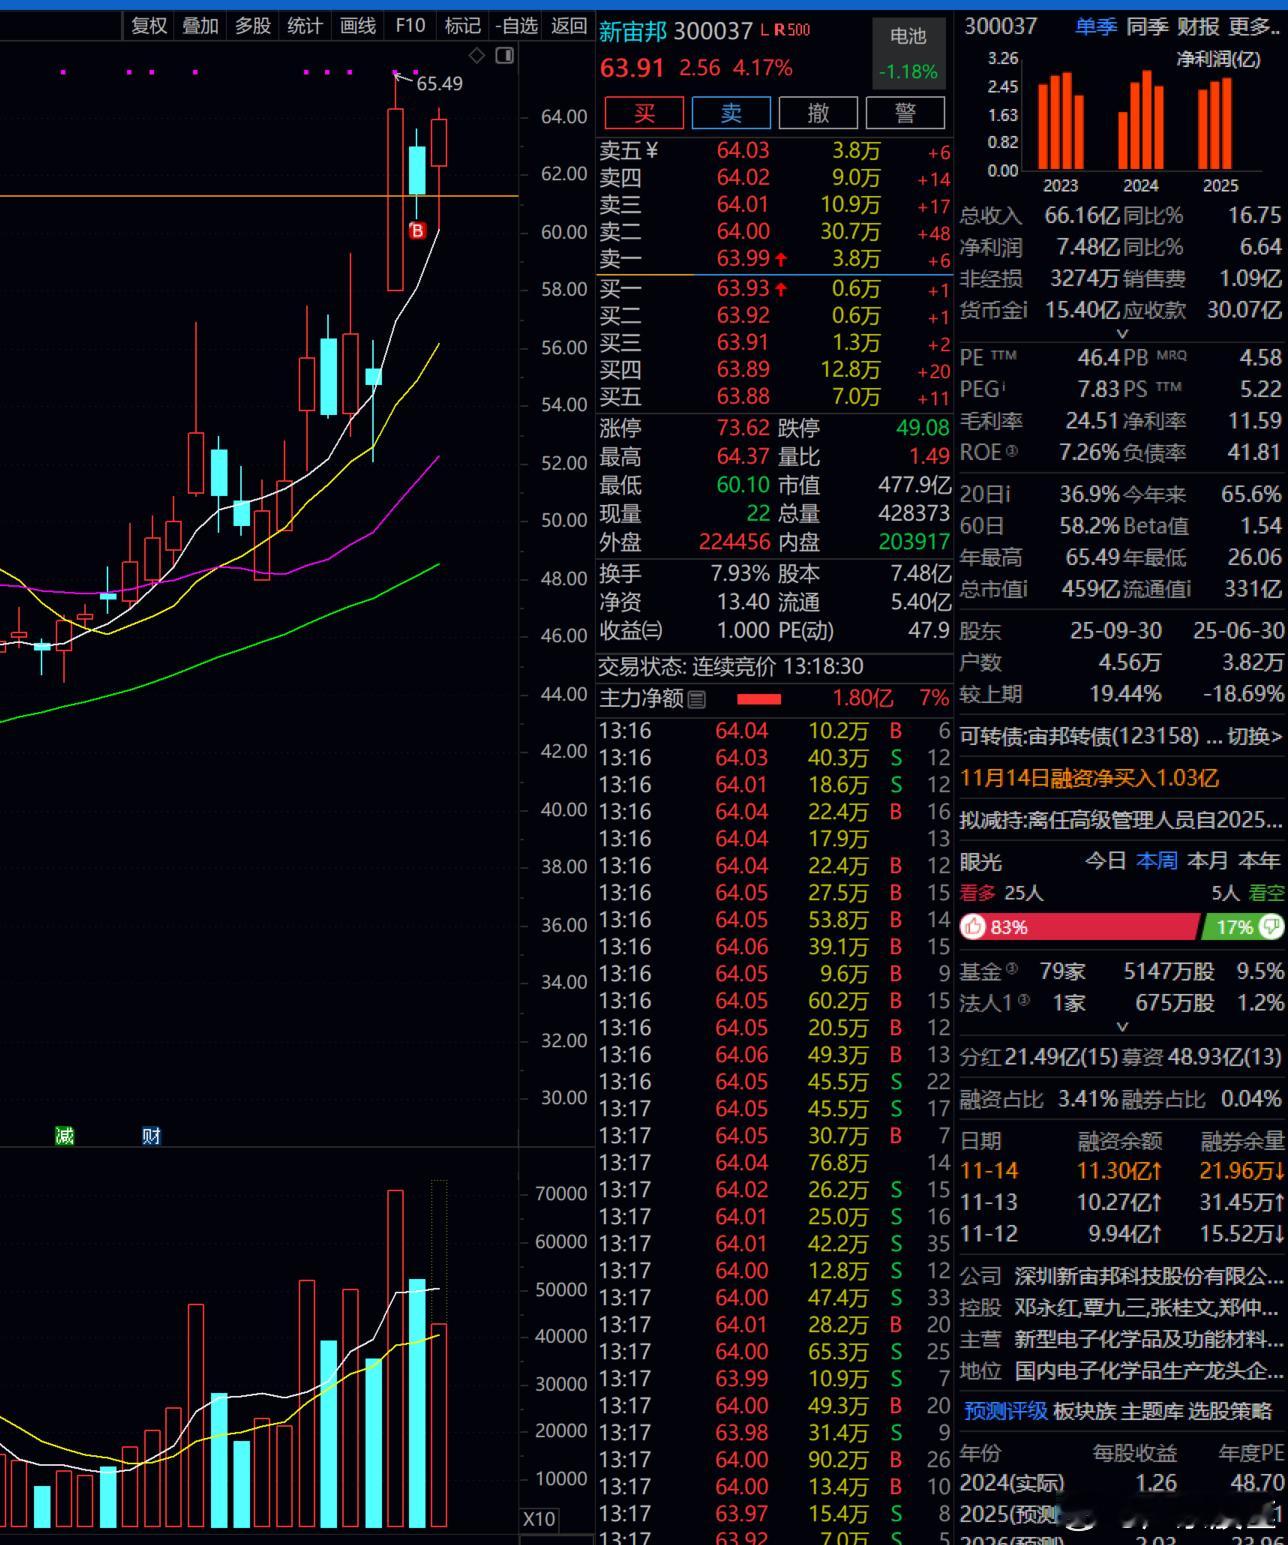The image size is (1288, 1545).
Task: Click the L level-2 badge next to stock code
Action: click(x=765, y=31)
